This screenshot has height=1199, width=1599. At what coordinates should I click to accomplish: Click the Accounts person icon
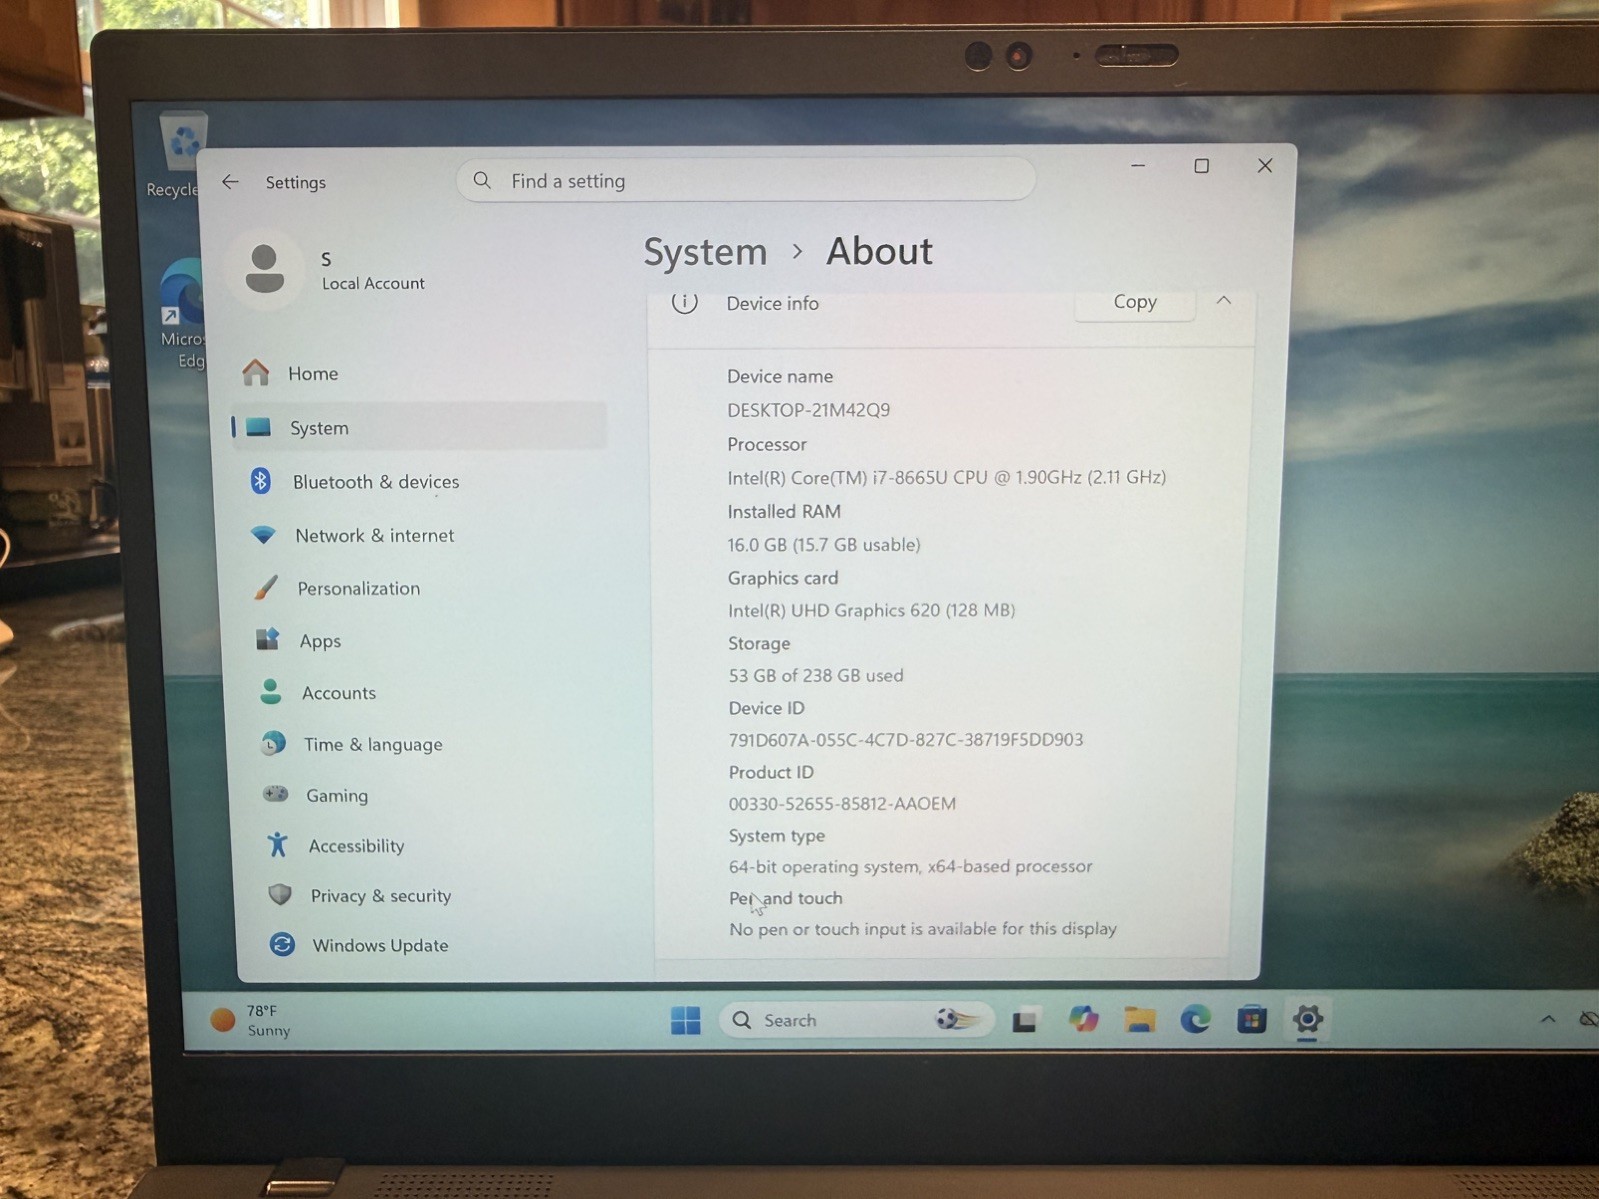click(270, 692)
